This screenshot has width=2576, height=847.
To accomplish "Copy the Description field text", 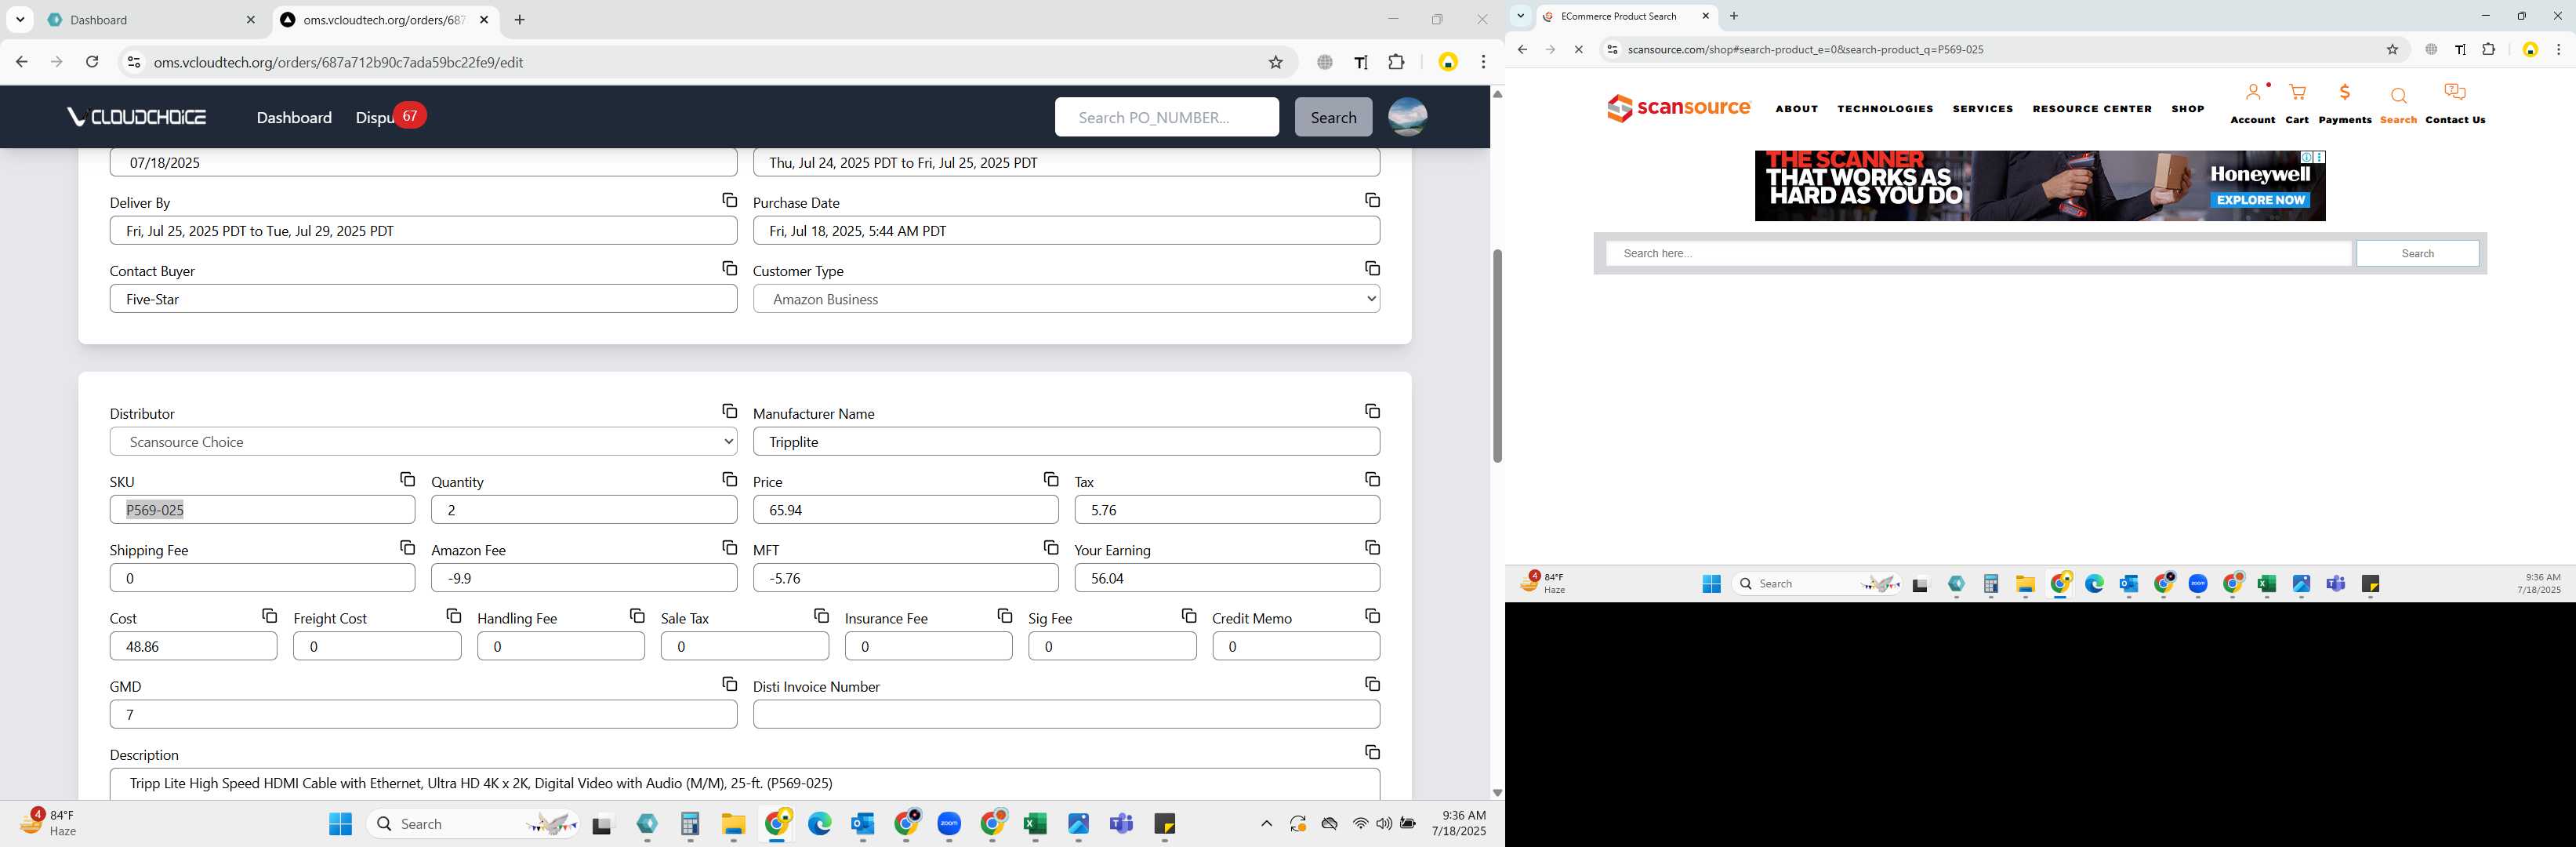I will [1372, 752].
